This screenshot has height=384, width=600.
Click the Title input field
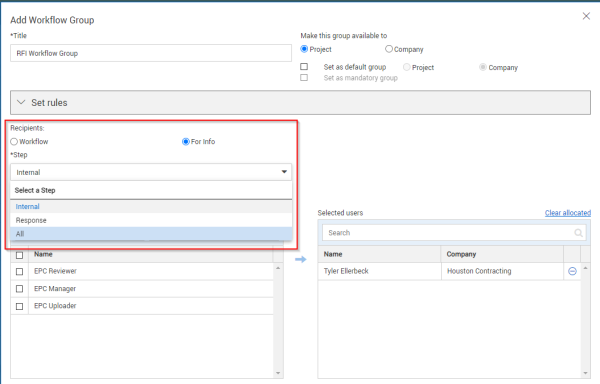click(151, 53)
